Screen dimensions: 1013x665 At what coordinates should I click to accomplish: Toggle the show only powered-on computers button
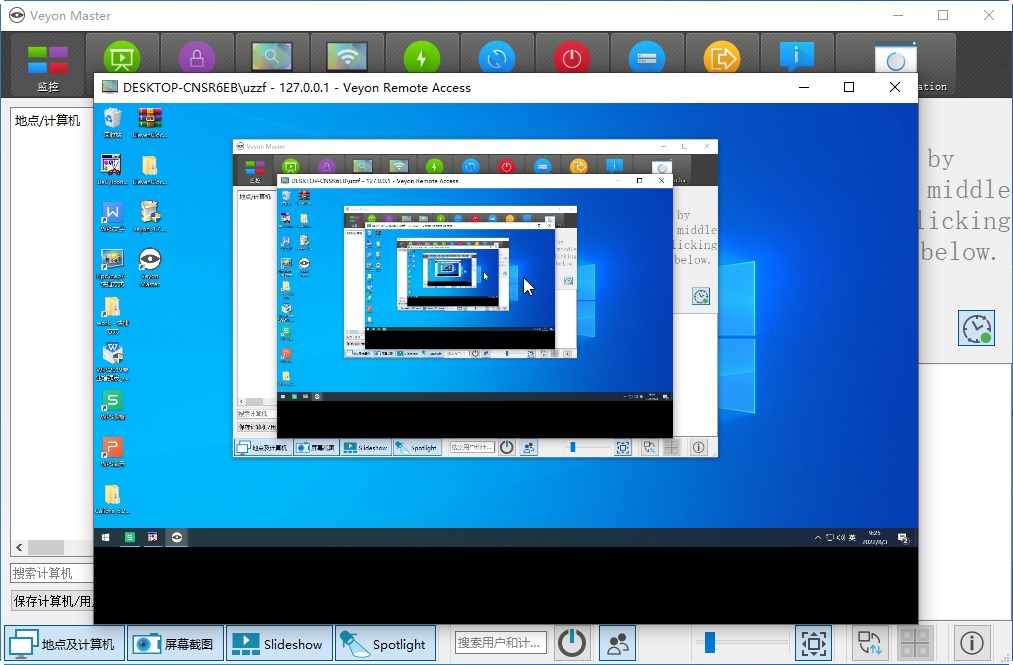coord(572,643)
